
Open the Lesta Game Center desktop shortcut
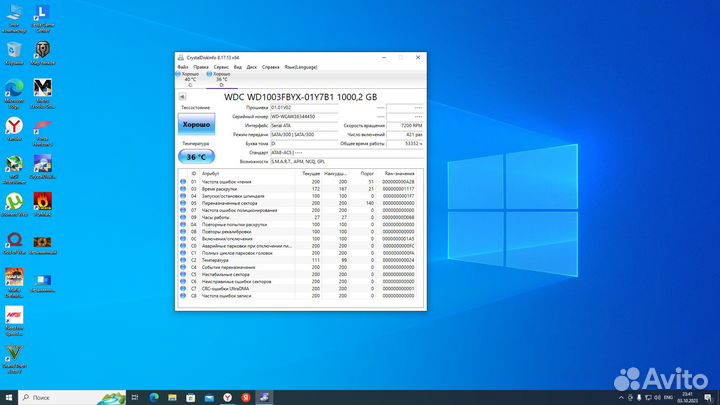tap(42, 19)
